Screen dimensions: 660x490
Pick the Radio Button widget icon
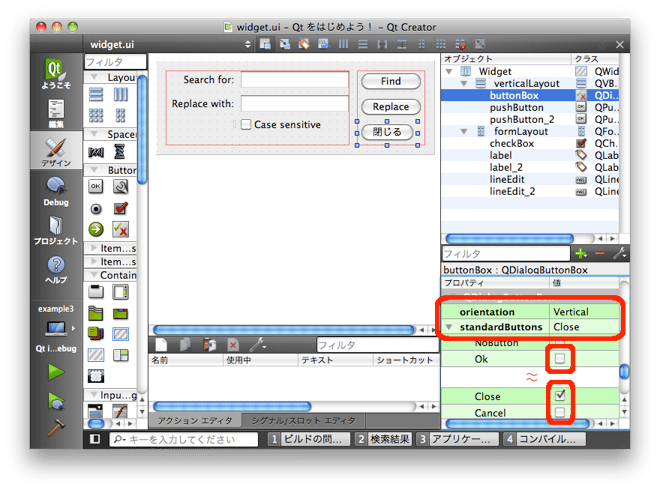coord(97,208)
